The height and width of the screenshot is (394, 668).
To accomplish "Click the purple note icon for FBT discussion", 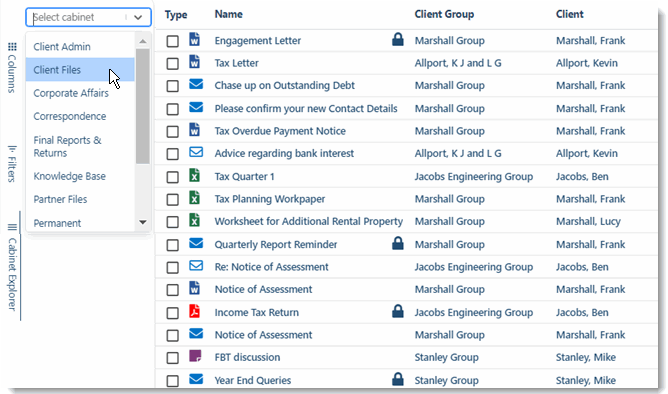I will click(195, 356).
